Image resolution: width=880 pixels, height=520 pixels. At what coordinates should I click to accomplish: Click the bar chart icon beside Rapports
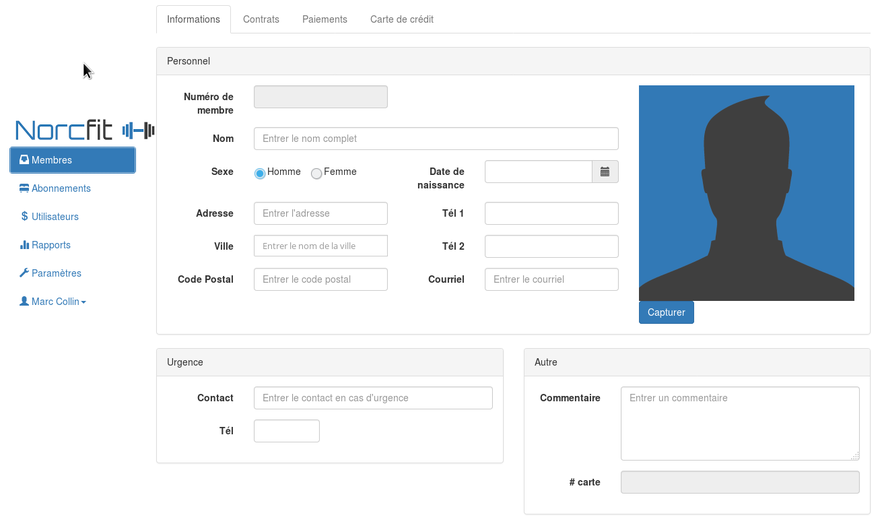click(x=24, y=245)
